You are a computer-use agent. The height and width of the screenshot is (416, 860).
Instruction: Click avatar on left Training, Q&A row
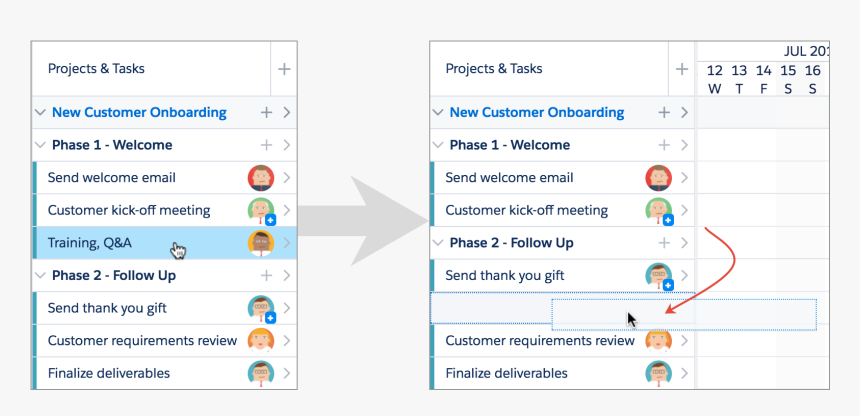click(261, 243)
